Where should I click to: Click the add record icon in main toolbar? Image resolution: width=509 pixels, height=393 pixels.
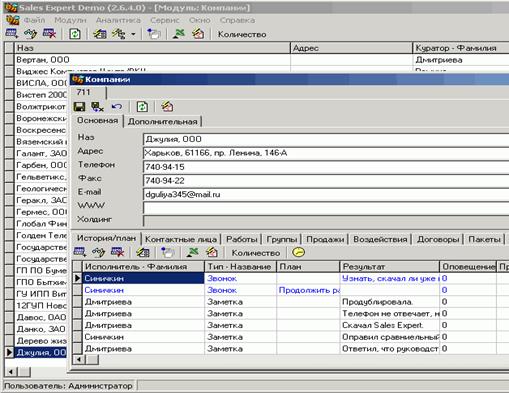12,33
